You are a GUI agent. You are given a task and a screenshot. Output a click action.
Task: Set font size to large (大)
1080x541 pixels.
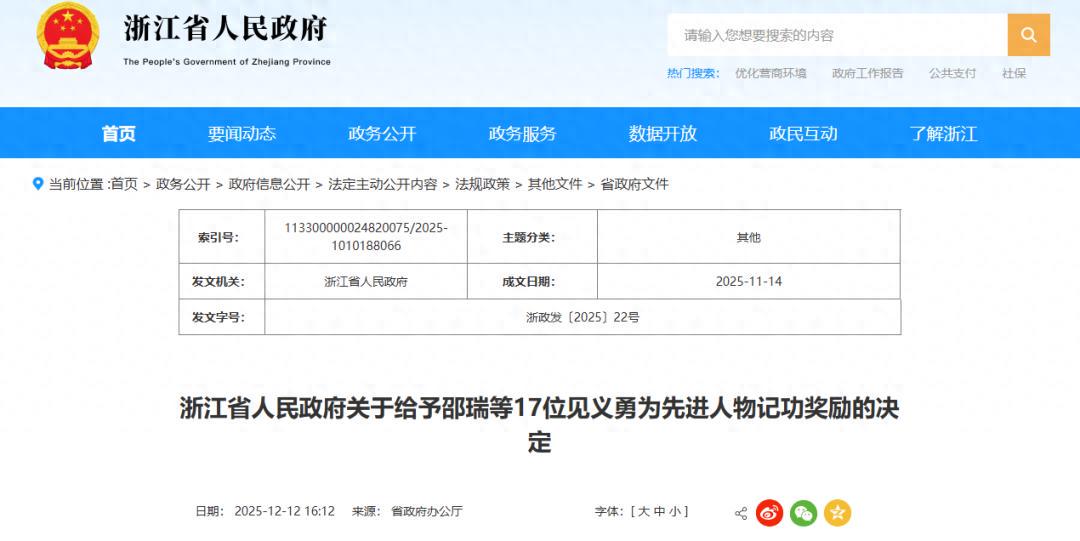click(643, 511)
